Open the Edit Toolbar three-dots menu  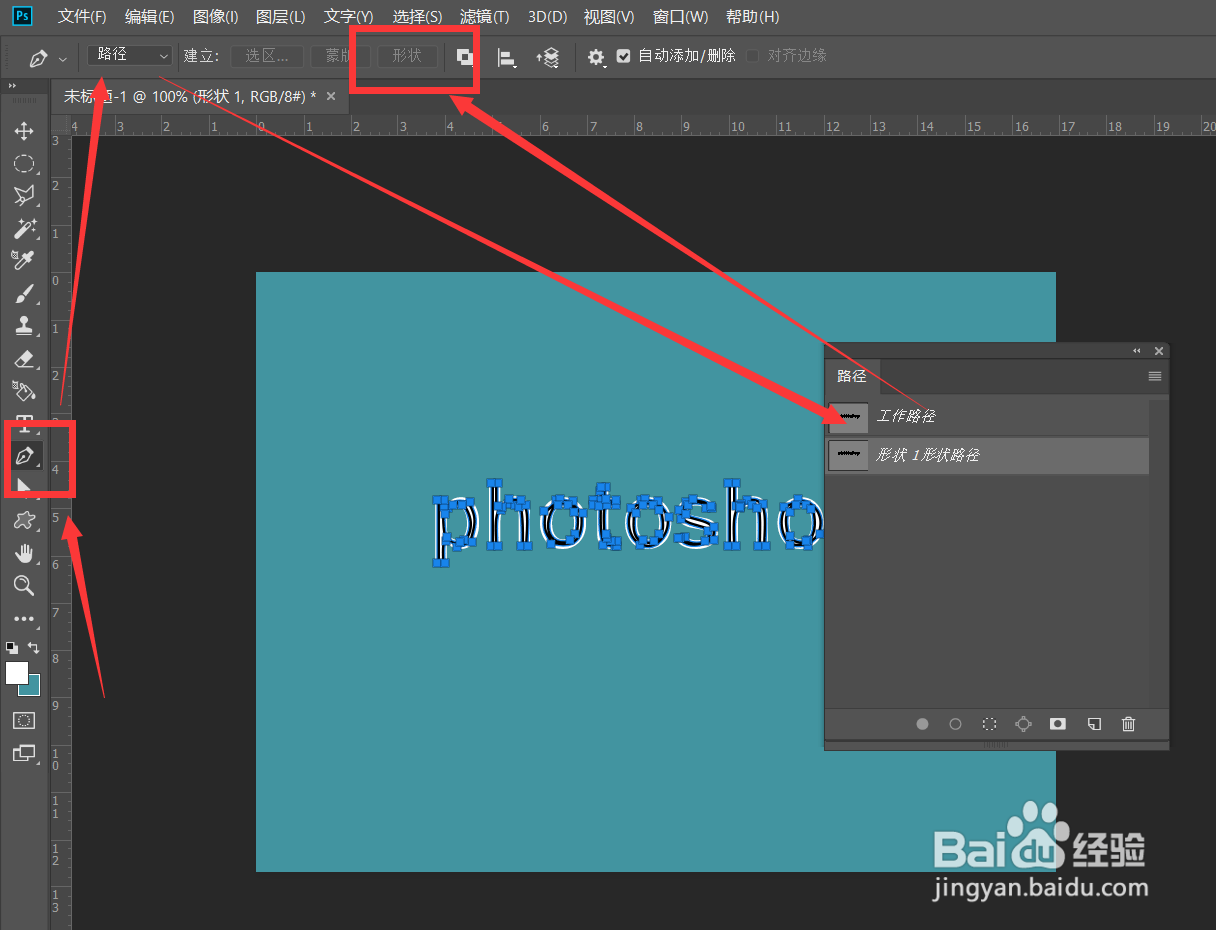[x=24, y=619]
